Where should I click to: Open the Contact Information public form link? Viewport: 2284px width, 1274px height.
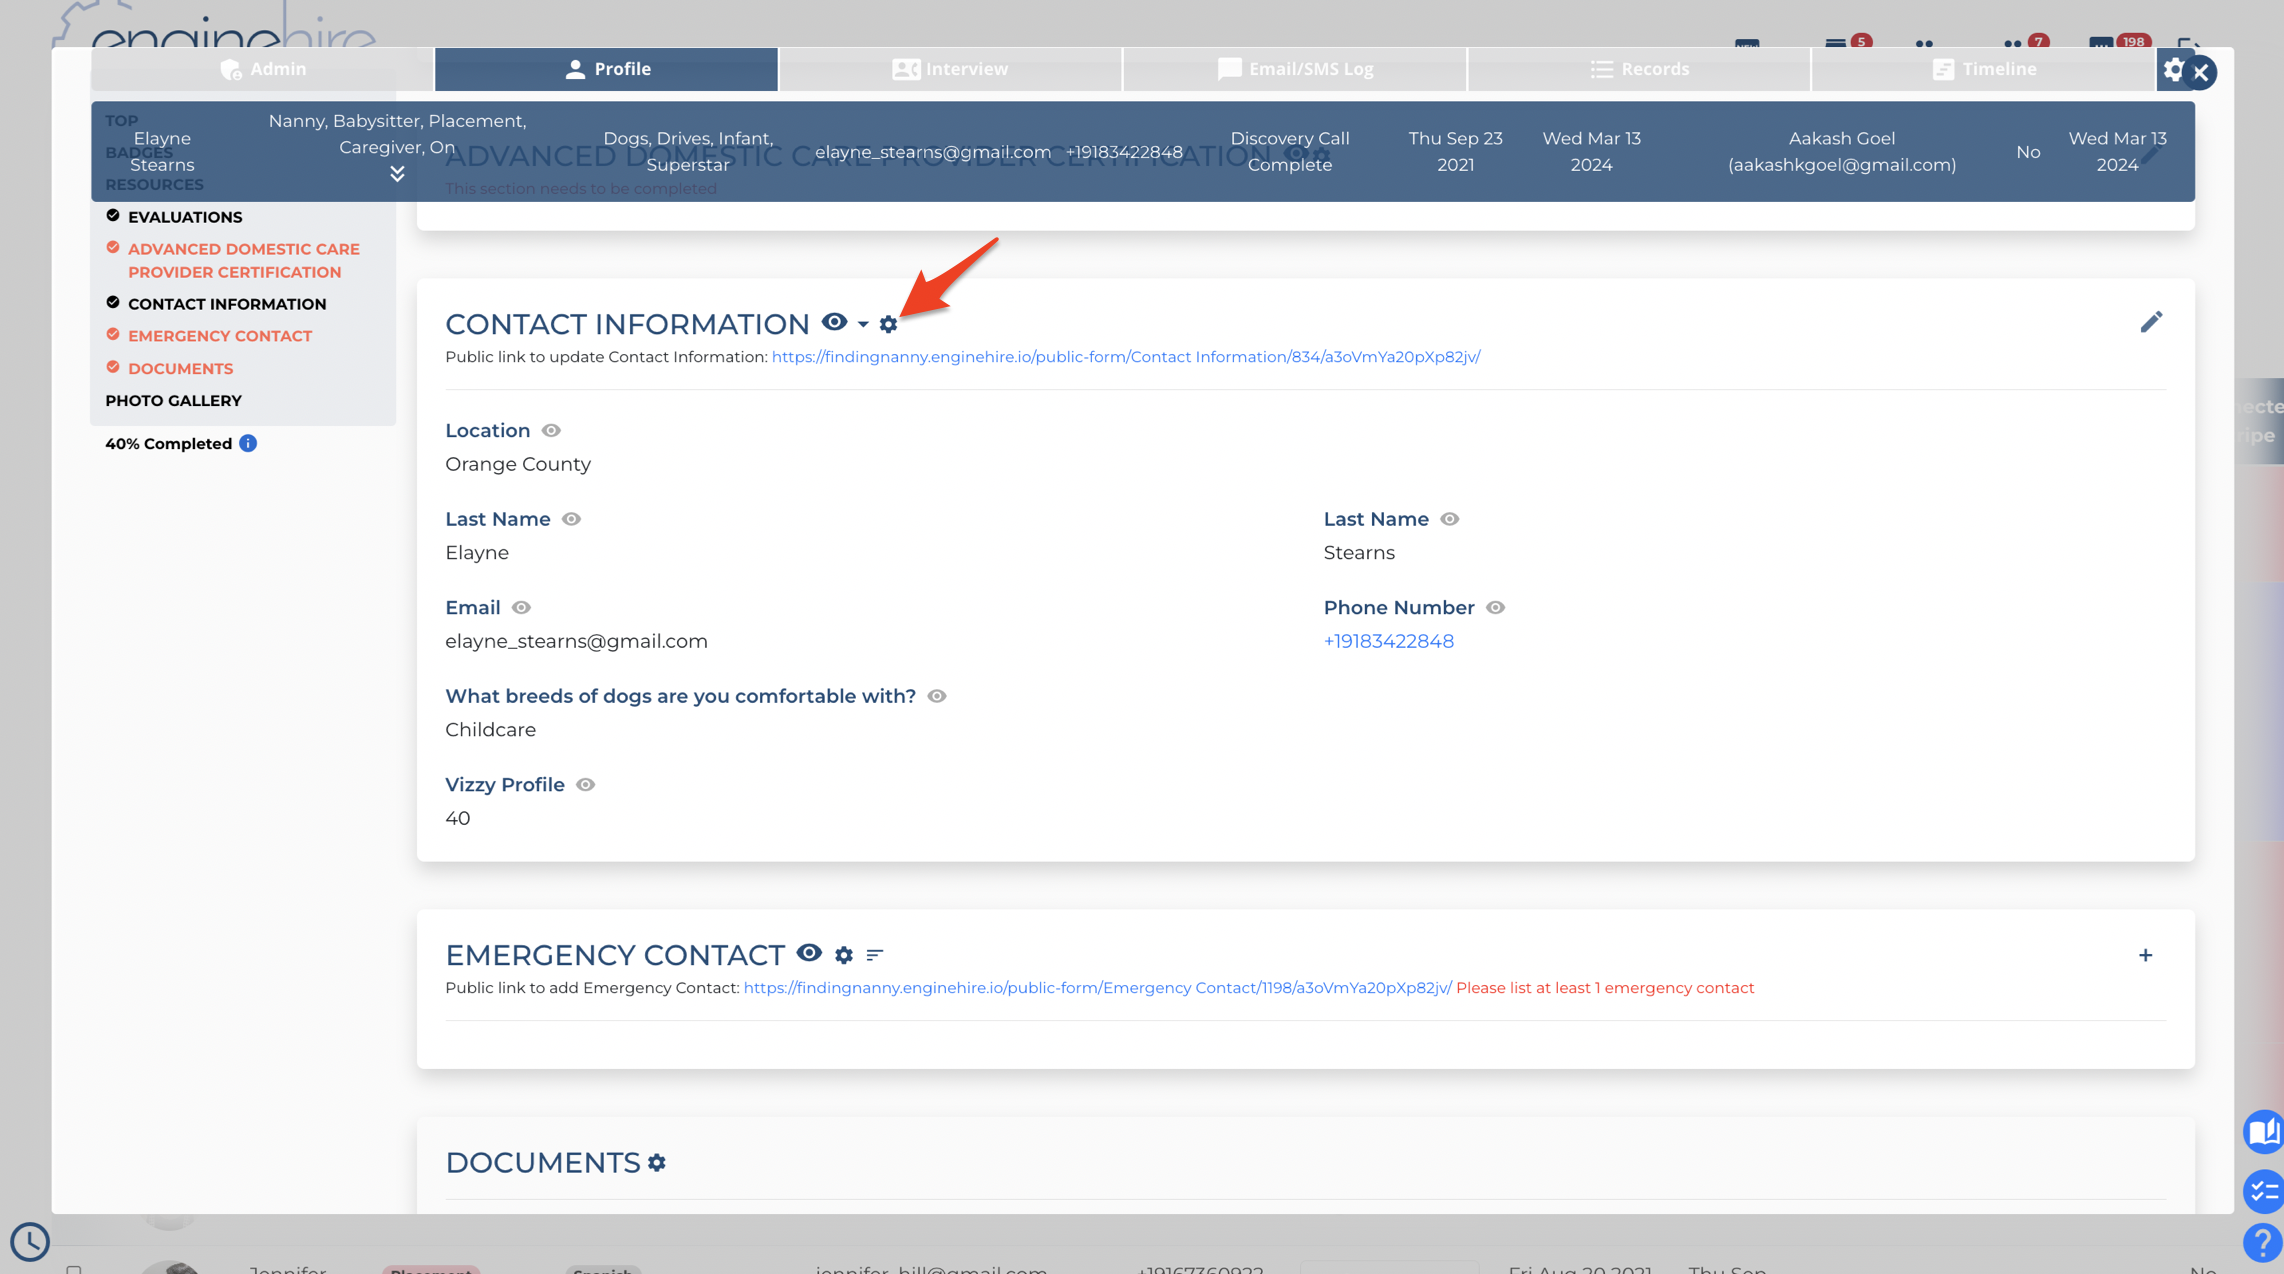click(1126, 357)
